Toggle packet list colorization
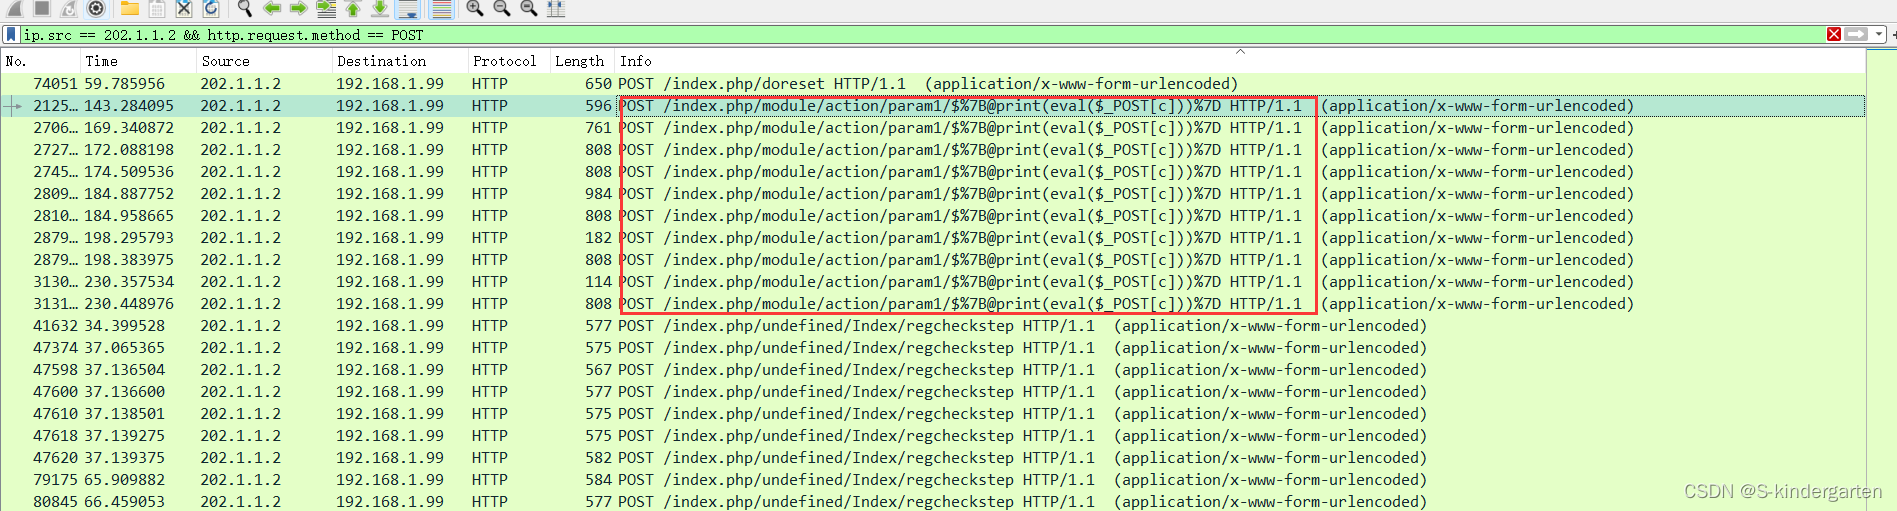 441,8
